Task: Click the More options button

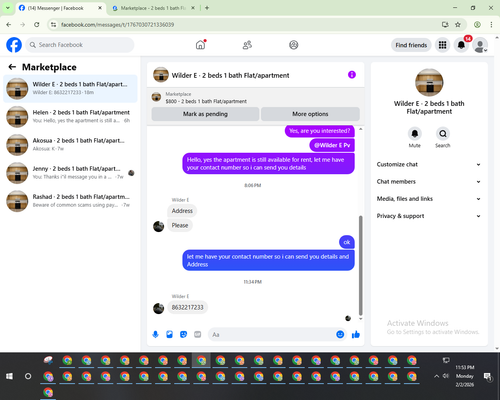Action: 310,114
